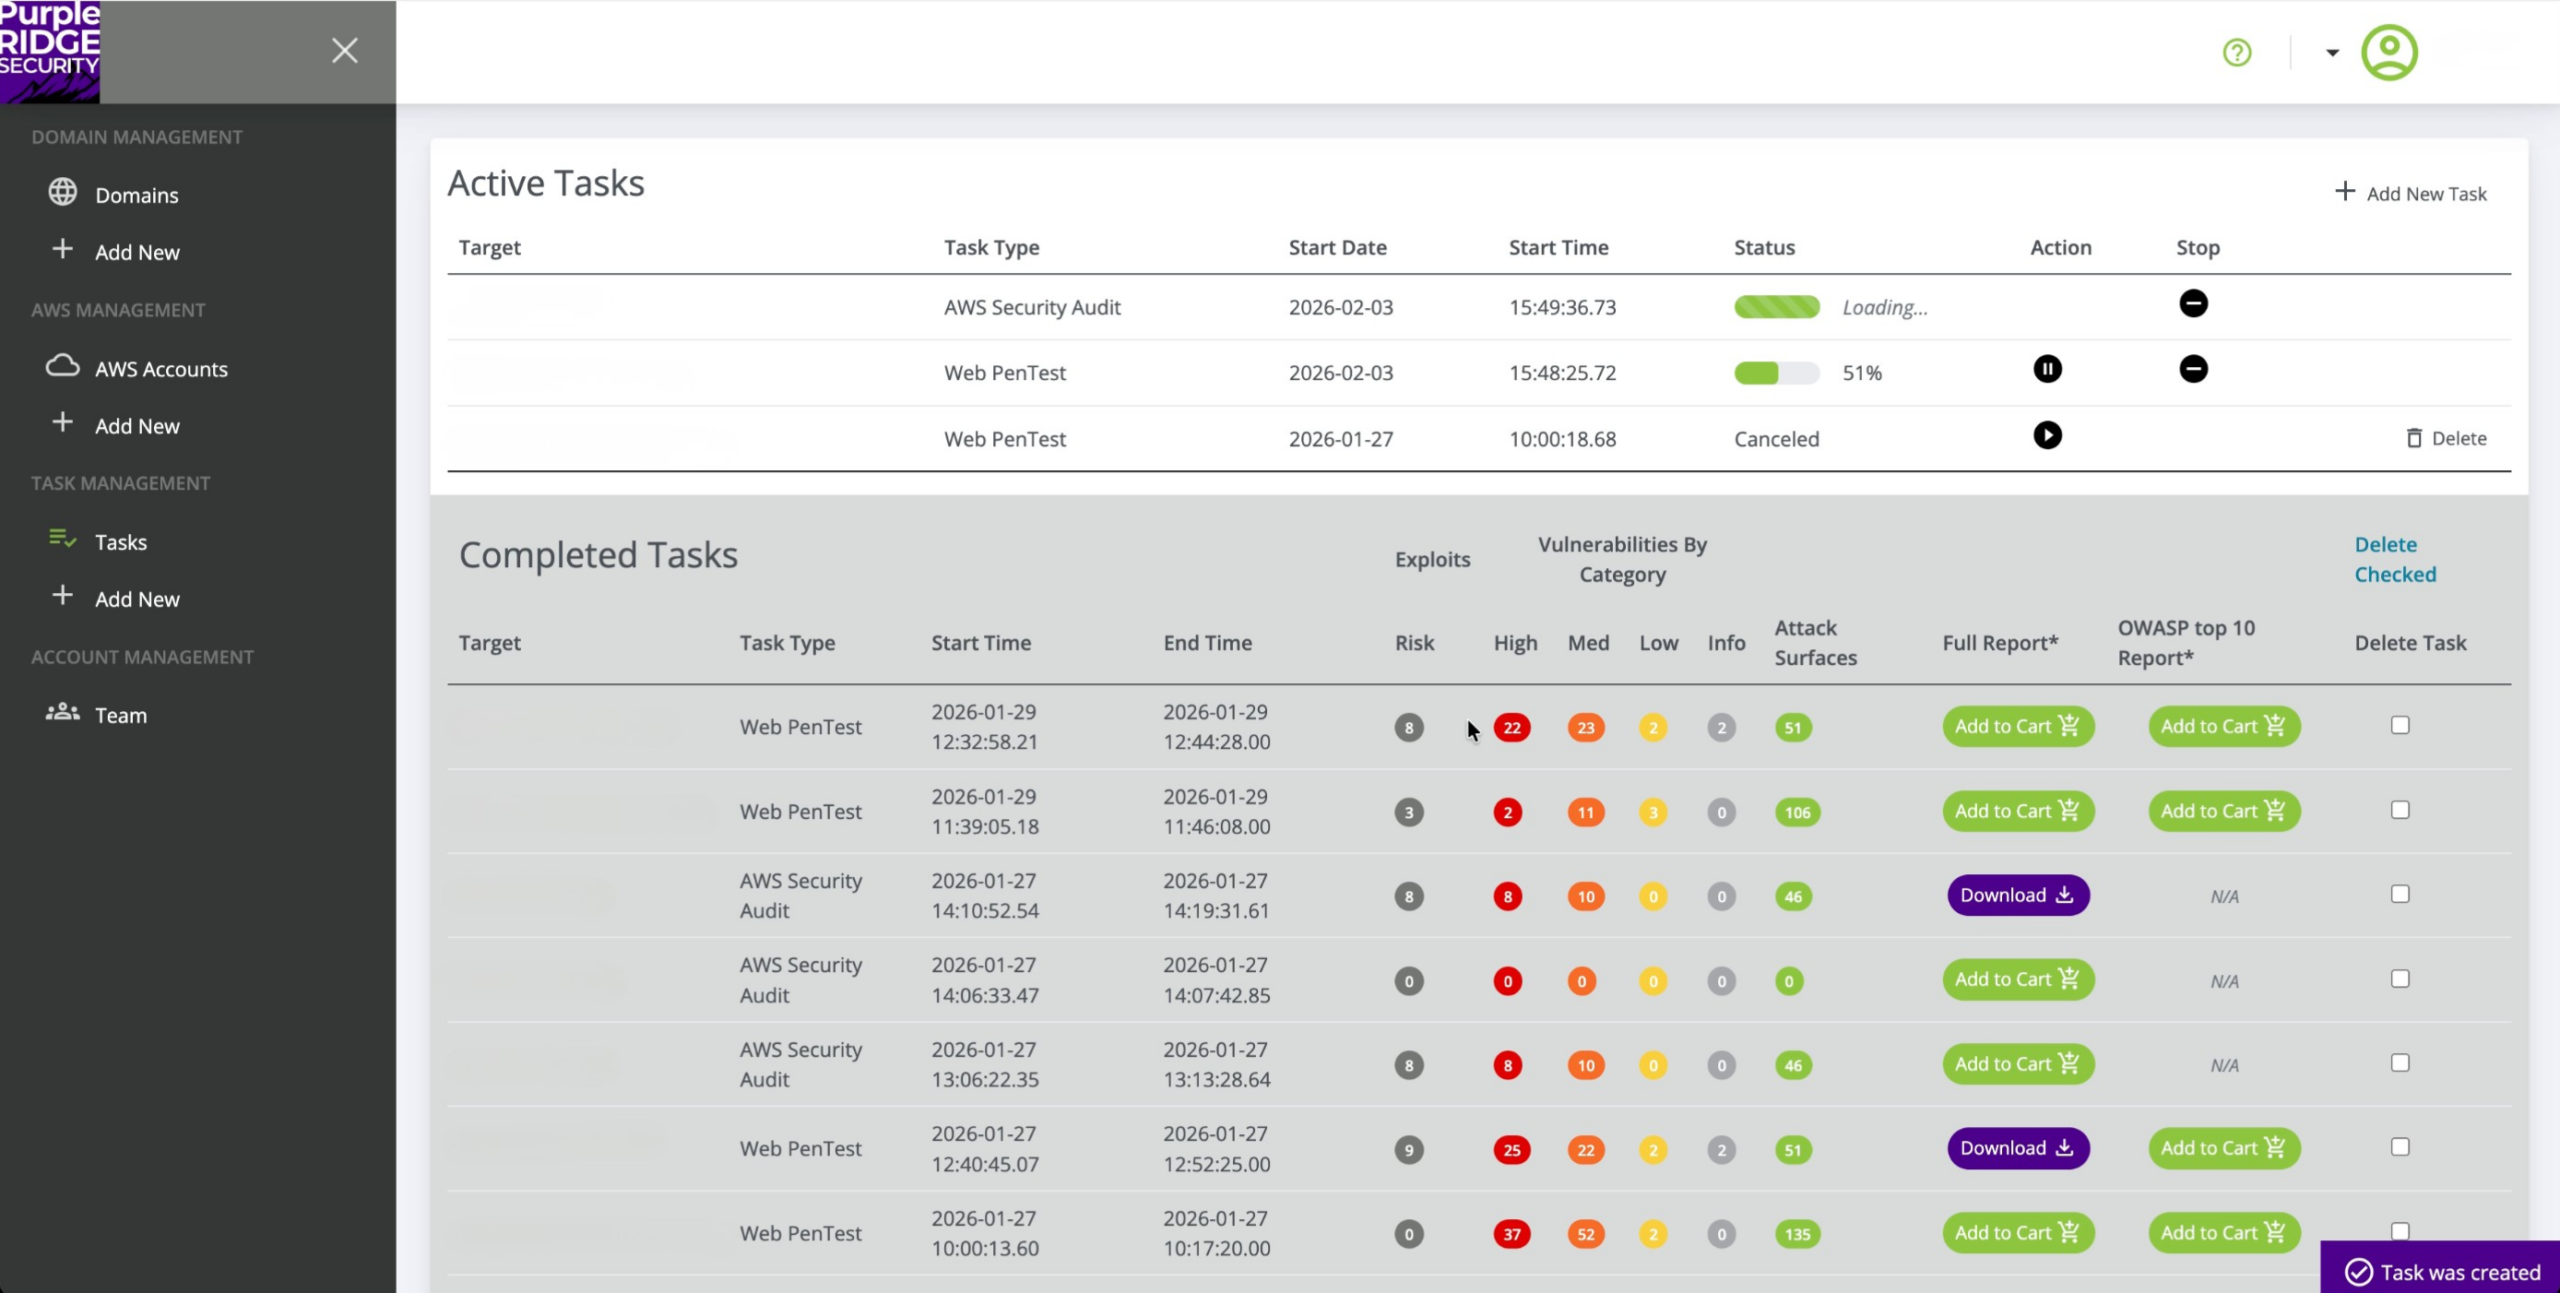Expand the account dropdown arrow in header
The image size is (2560, 1293).
click(2331, 53)
